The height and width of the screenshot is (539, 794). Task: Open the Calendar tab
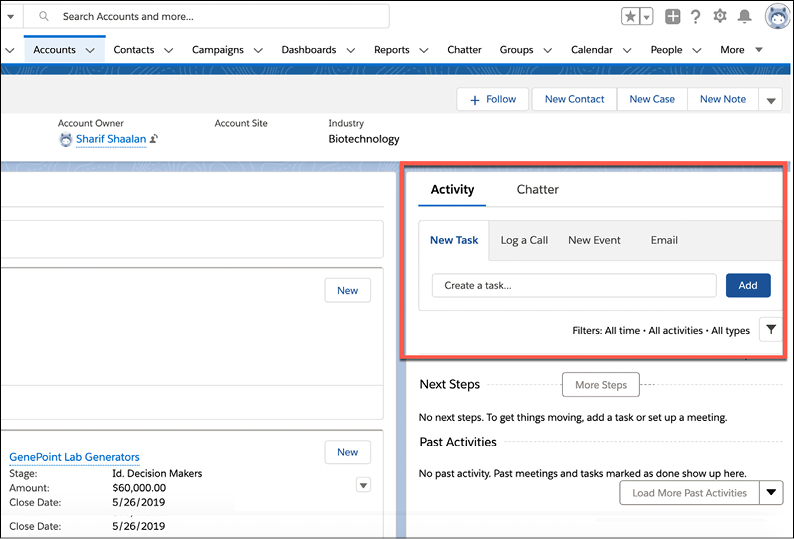(591, 50)
